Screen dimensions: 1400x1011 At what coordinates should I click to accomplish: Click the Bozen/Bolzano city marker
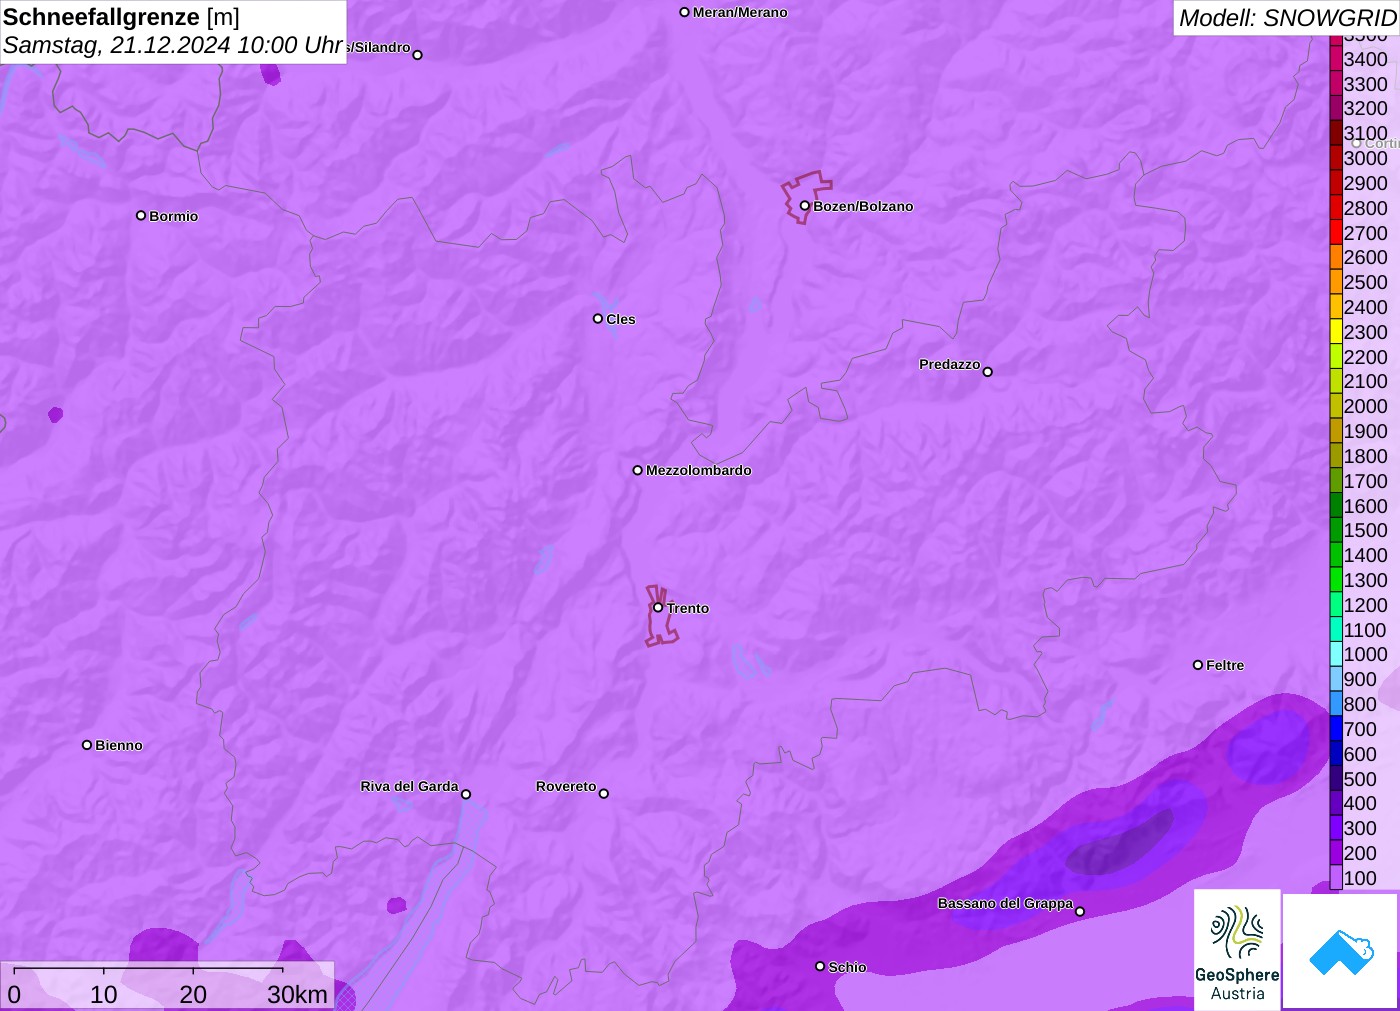pos(804,206)
